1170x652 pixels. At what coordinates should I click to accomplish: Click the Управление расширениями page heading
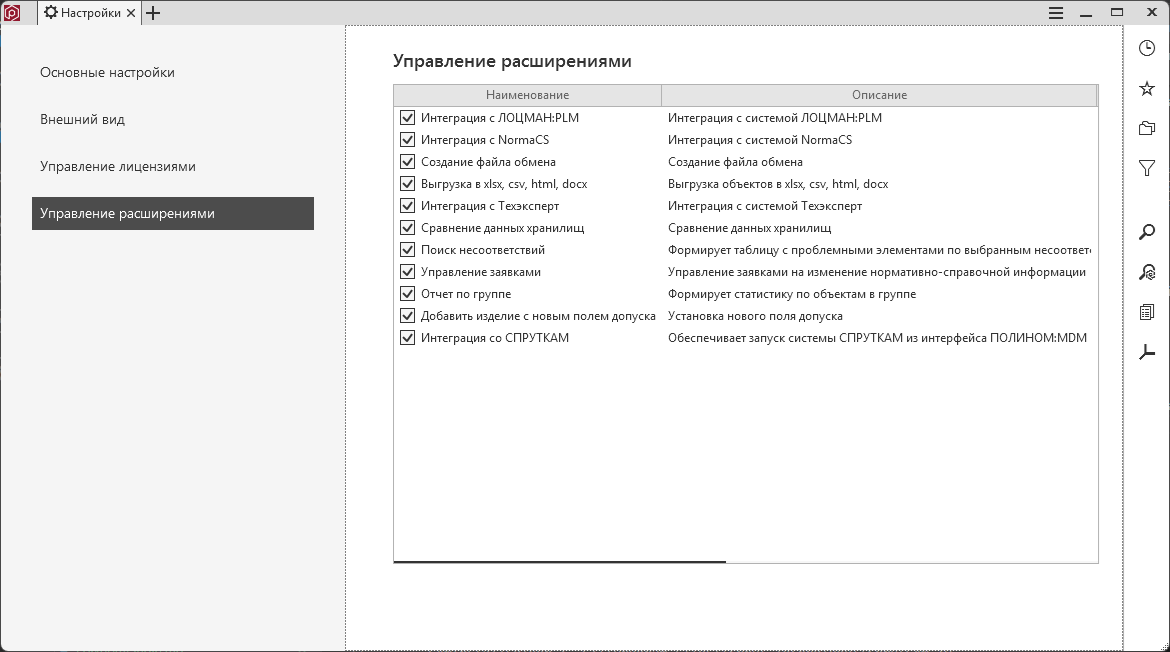(x=512, y=61)
